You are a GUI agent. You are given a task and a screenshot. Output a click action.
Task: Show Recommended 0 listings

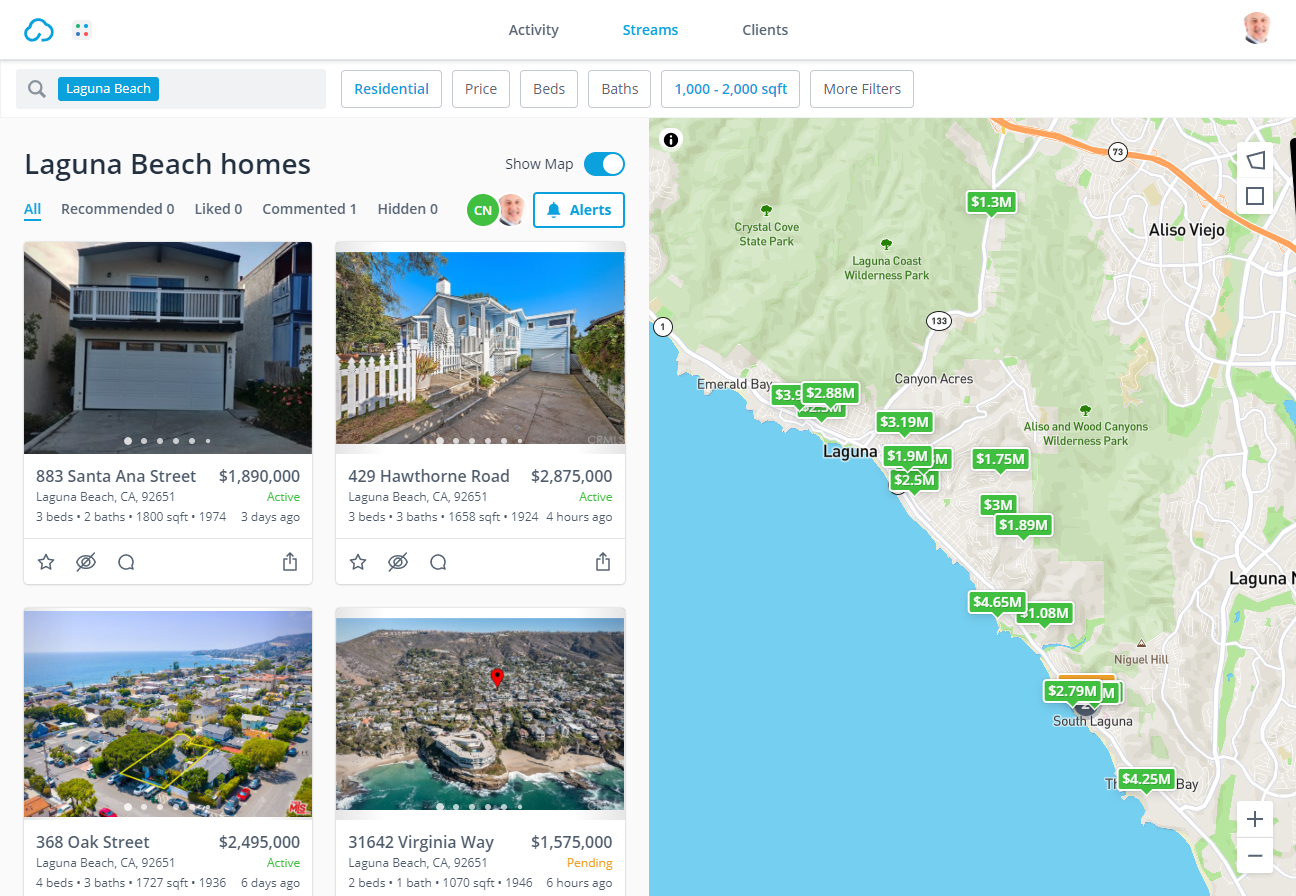pyautogui.click(x=118, y=209)
